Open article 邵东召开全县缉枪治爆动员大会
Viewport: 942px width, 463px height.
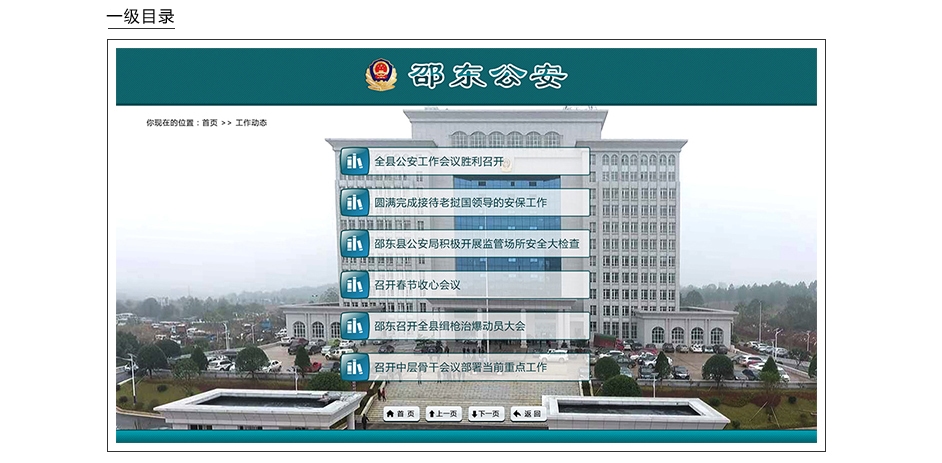(x=449, y=326)
